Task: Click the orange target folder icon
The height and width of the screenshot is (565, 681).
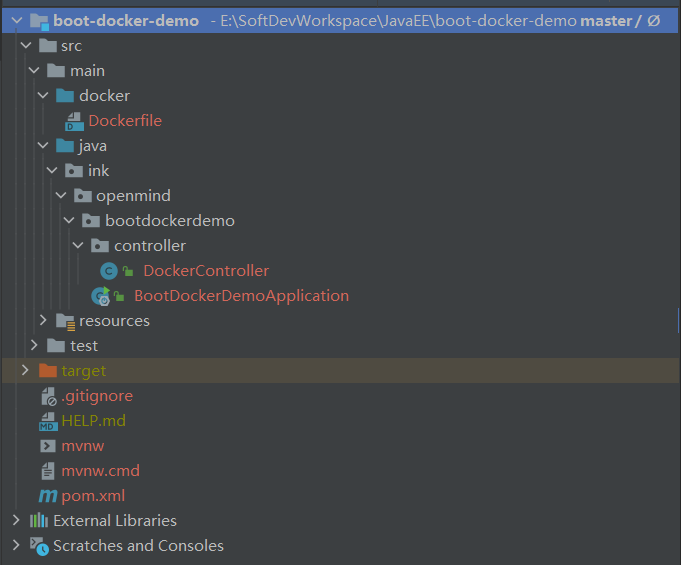Action: point(47,371)
